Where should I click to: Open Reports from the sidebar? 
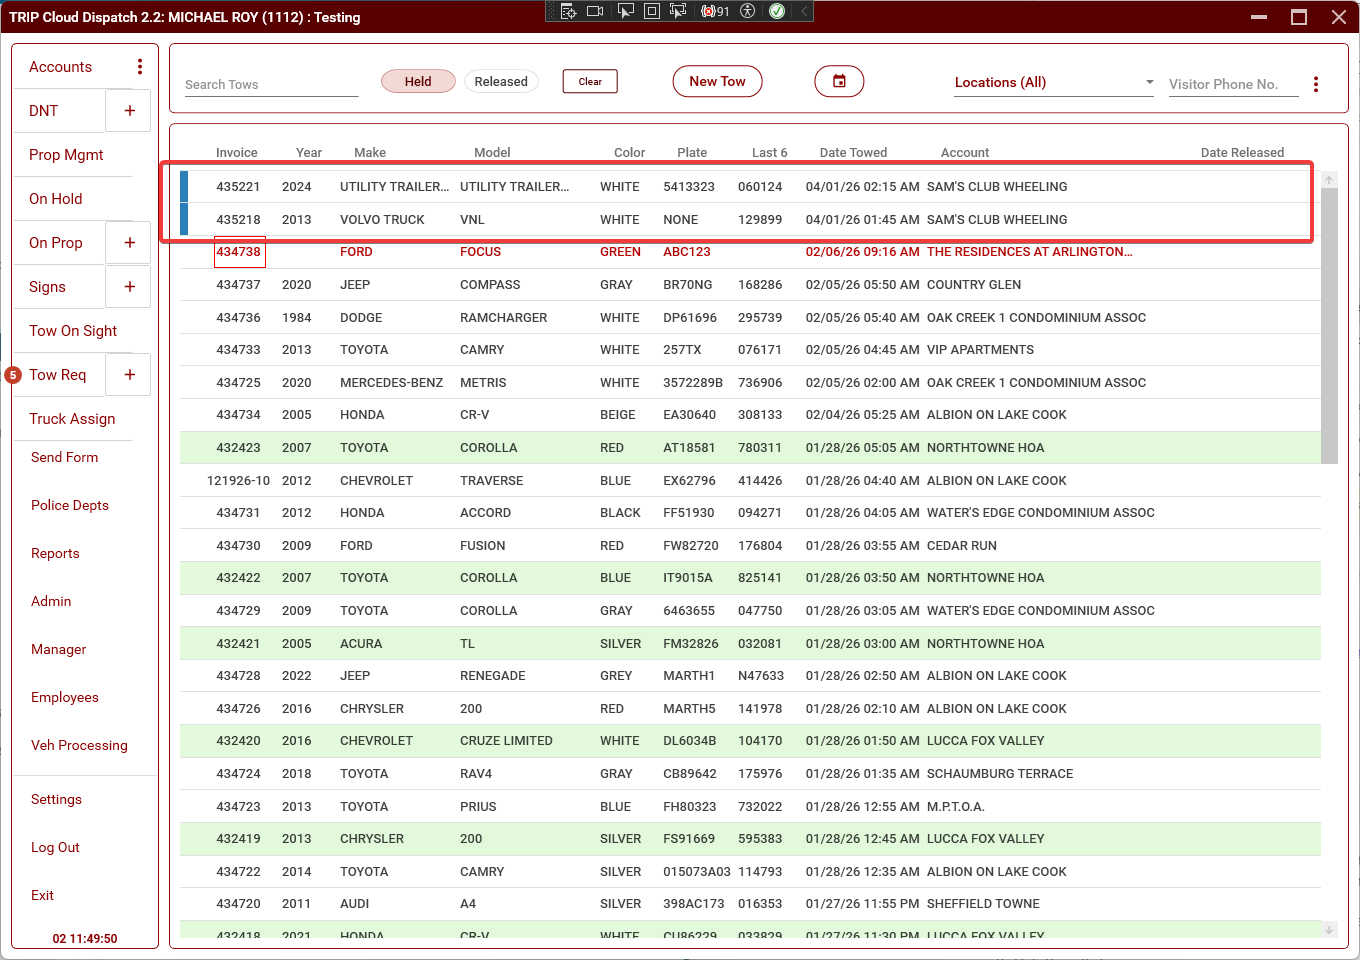55,553
